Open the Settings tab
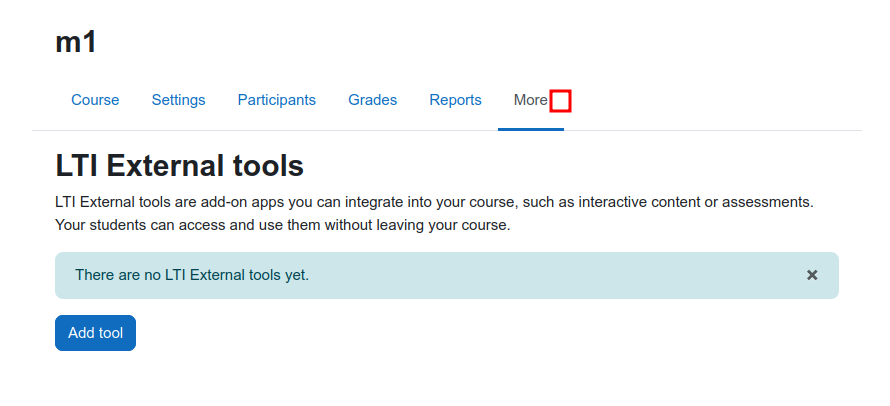Image resolution: width=890 pixels, height=406 pixels. [178, 100]
